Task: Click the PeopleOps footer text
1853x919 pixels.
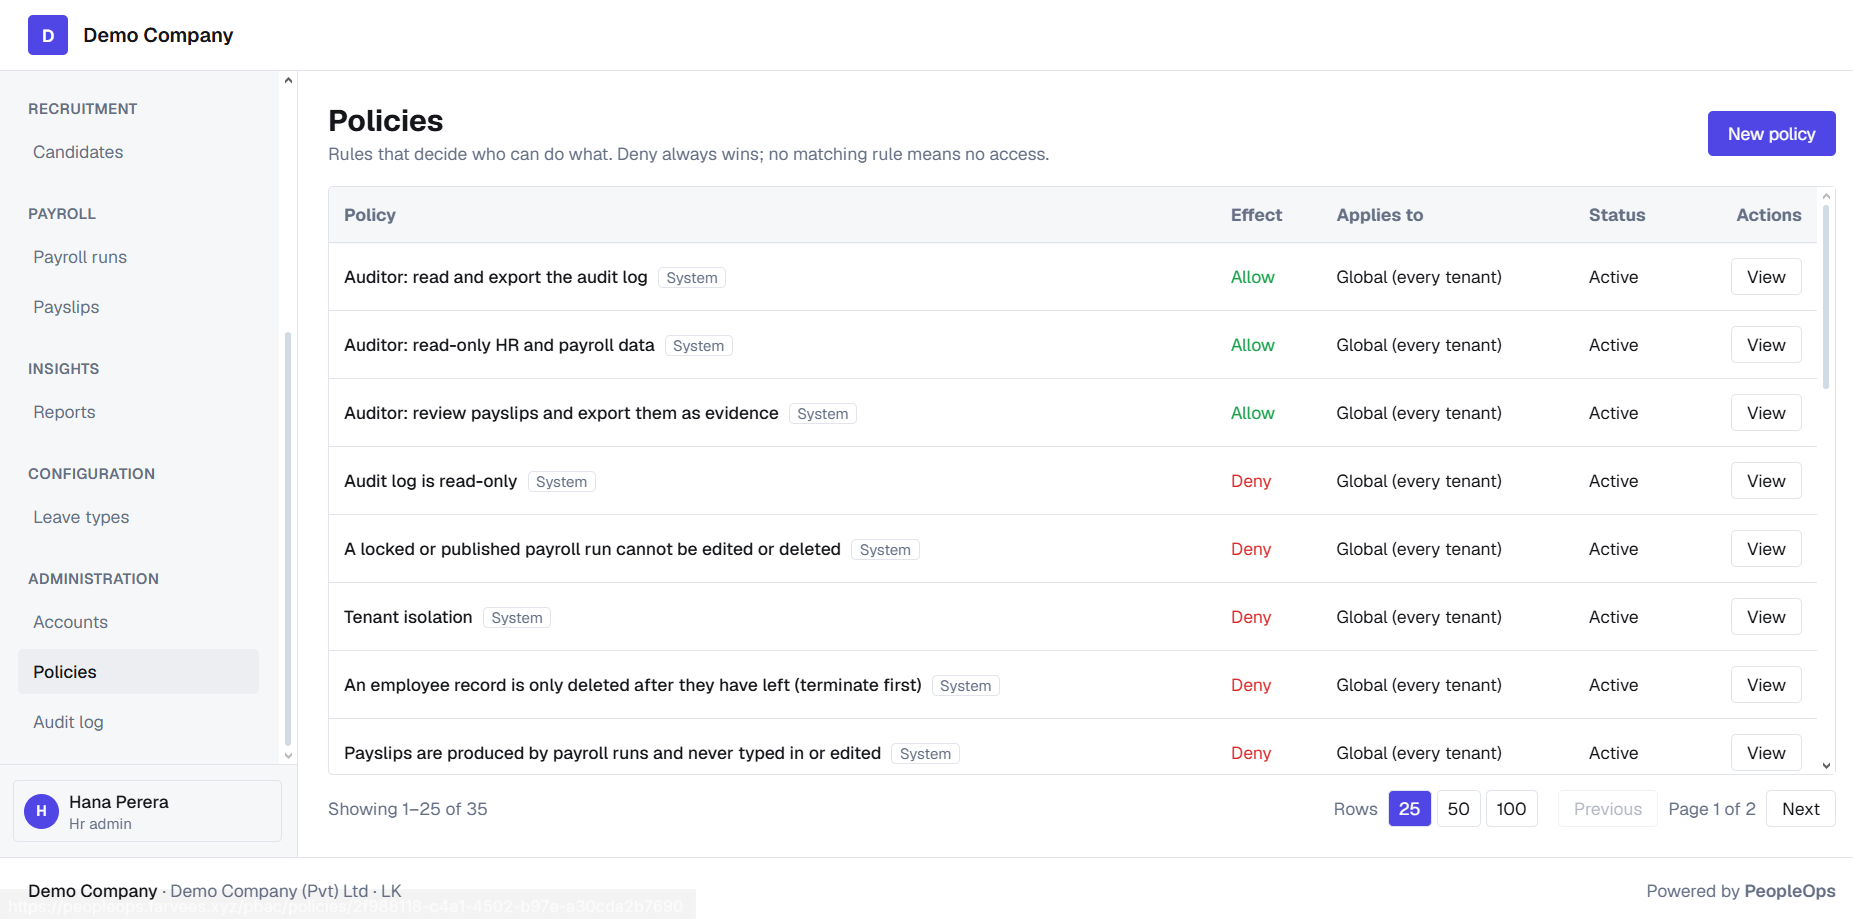Action: click(1789, 891)
